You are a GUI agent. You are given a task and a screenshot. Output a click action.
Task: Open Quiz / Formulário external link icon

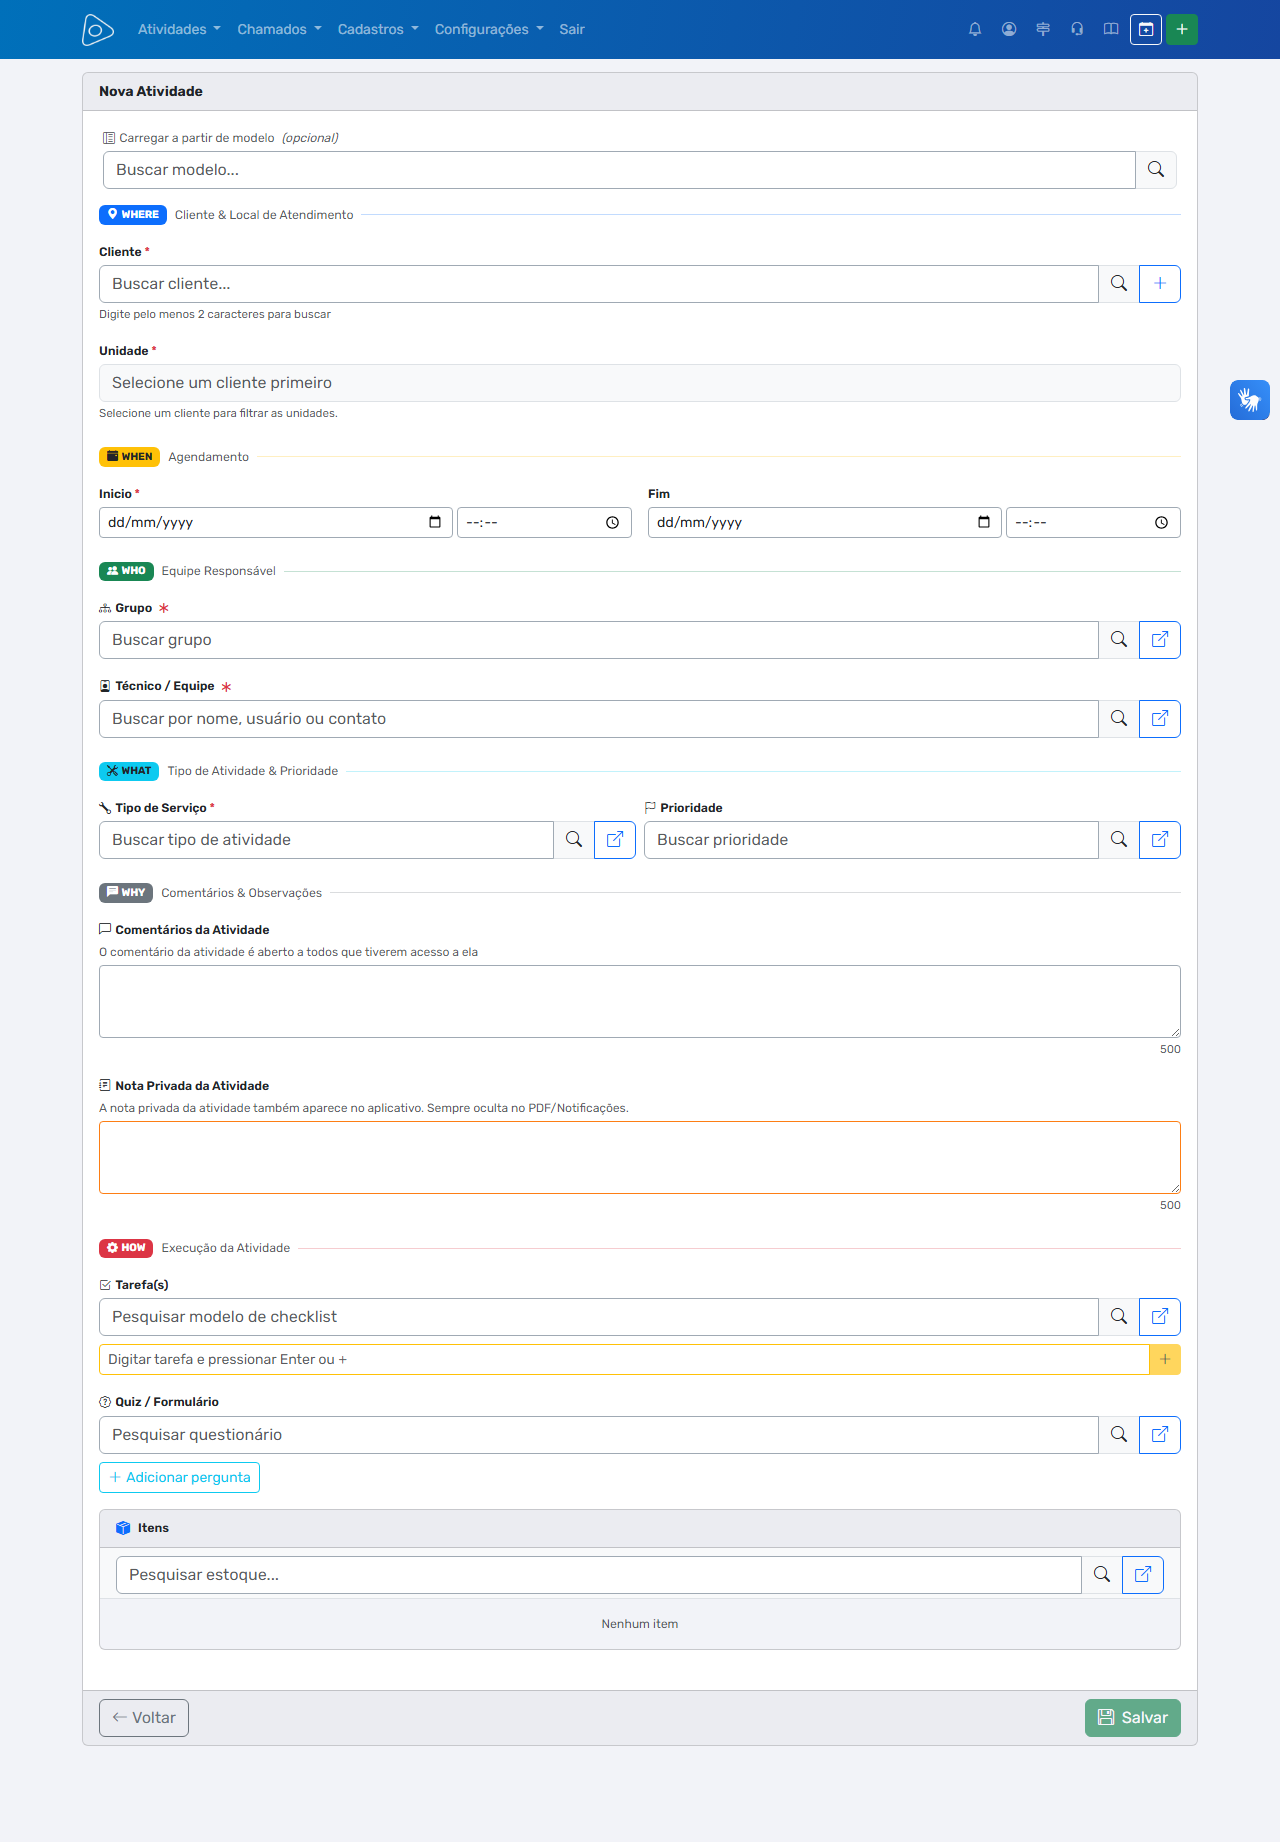tap(1160, 1435)
